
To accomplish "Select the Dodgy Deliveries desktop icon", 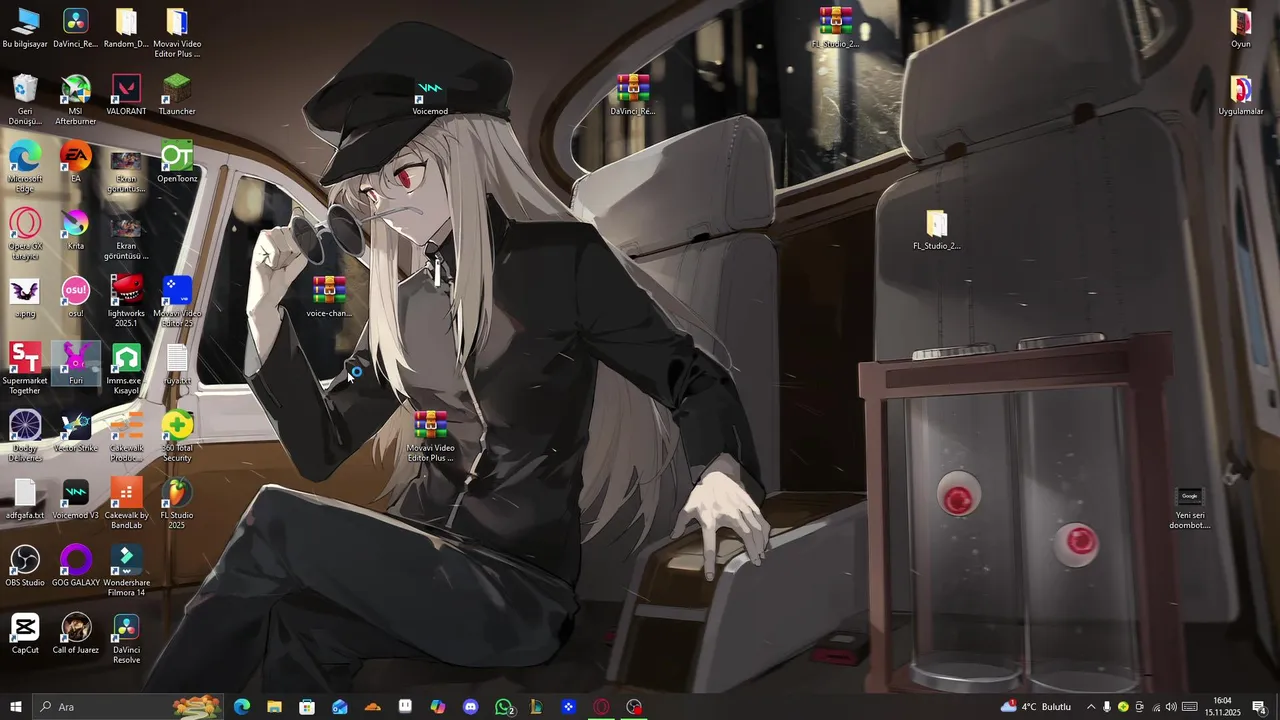I will pyautogui.click(x=25, y=436).
